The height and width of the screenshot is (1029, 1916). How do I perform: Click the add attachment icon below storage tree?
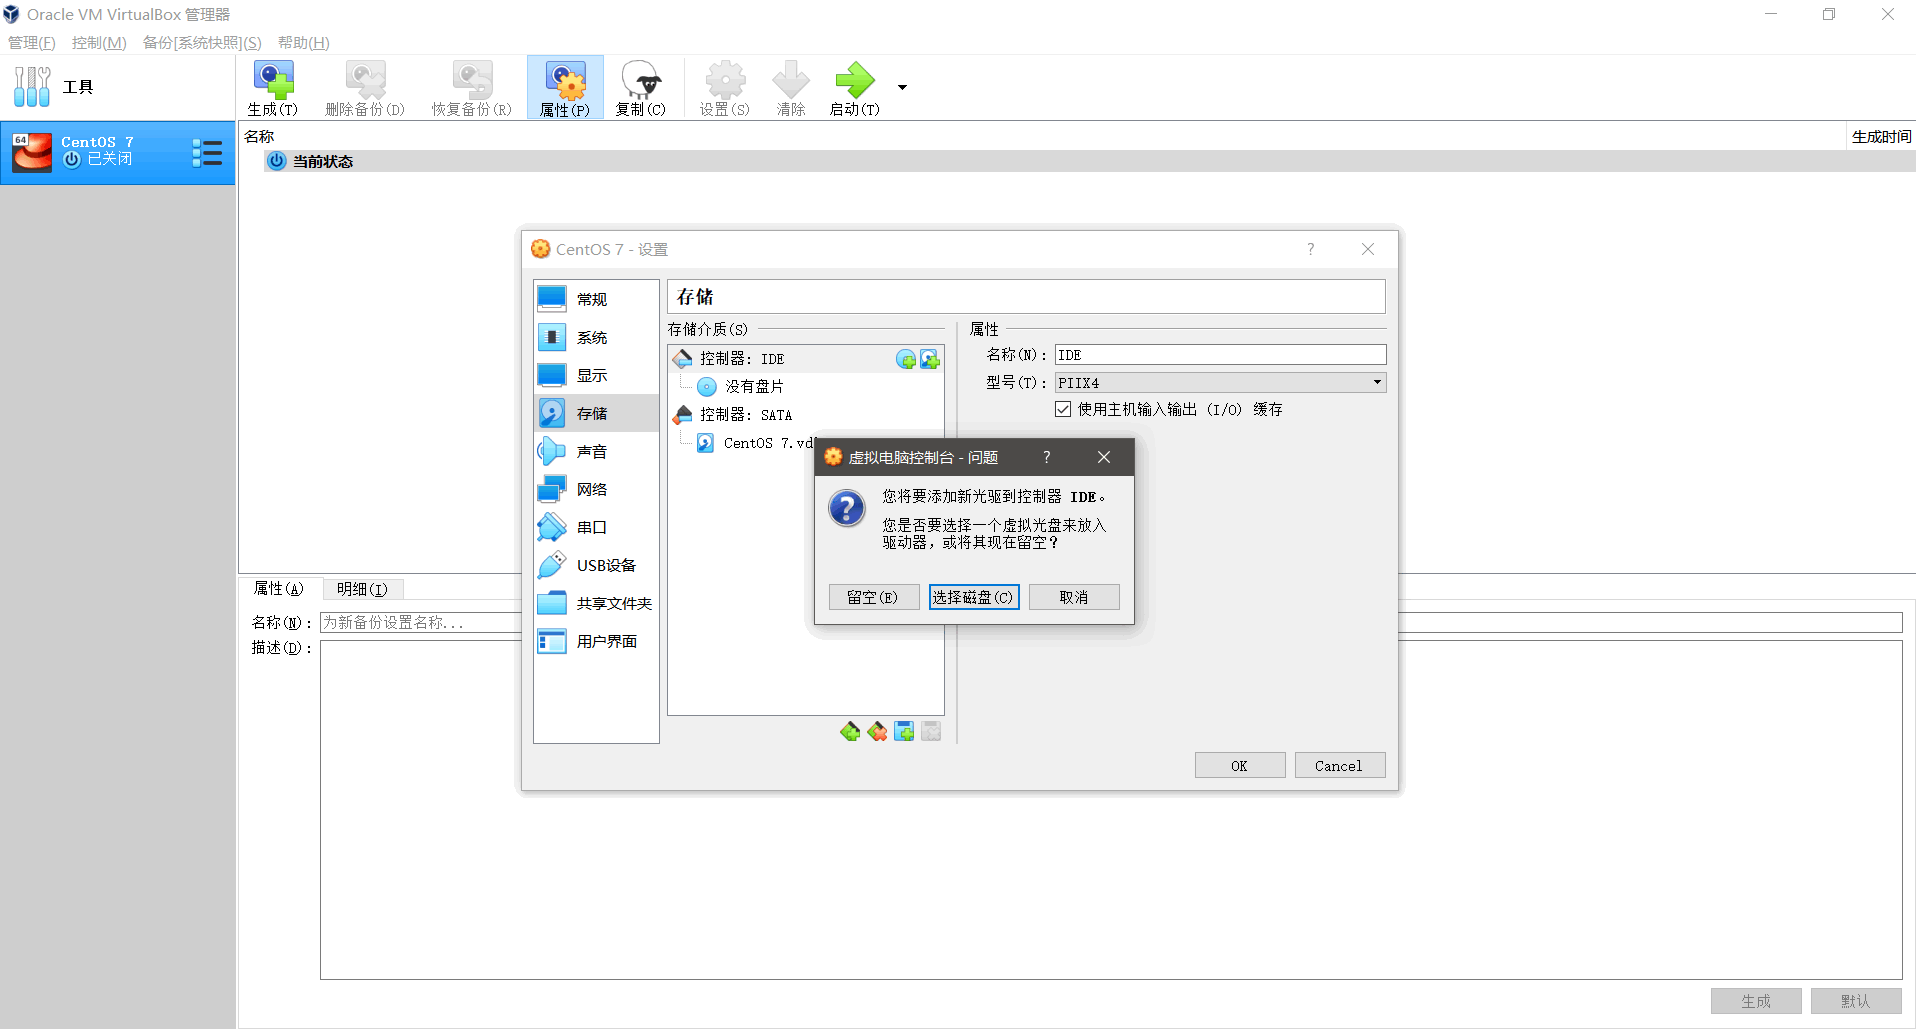[x=904, y=732]
